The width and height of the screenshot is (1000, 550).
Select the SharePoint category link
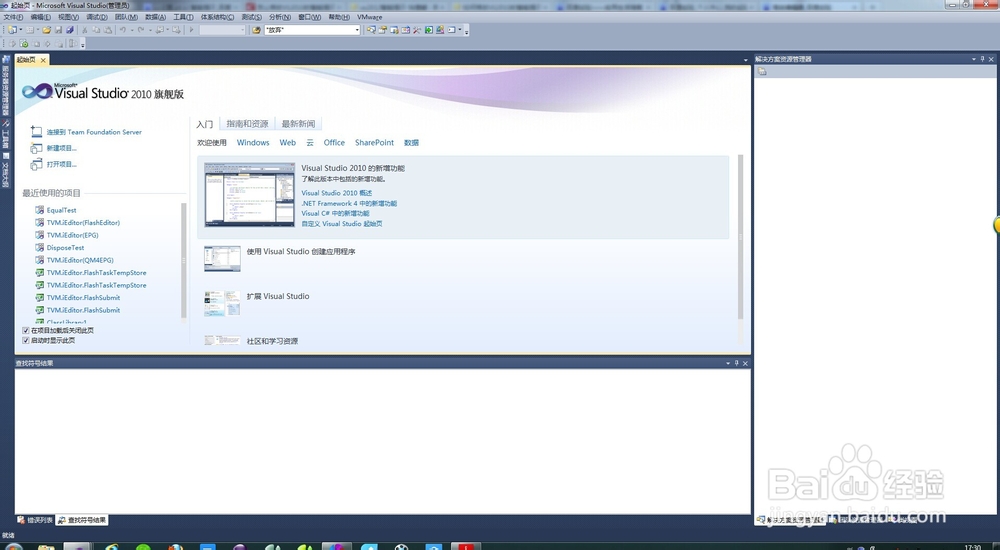[374, 143]
